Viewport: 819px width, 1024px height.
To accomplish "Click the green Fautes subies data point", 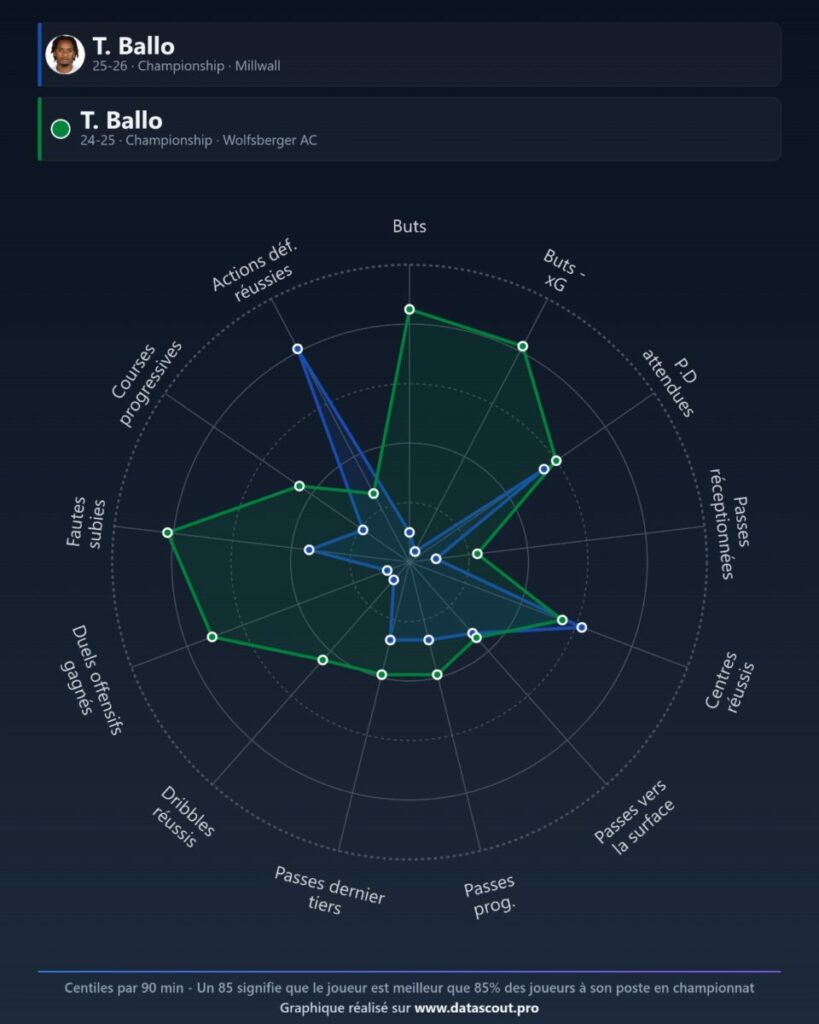I will coord(167,533).
